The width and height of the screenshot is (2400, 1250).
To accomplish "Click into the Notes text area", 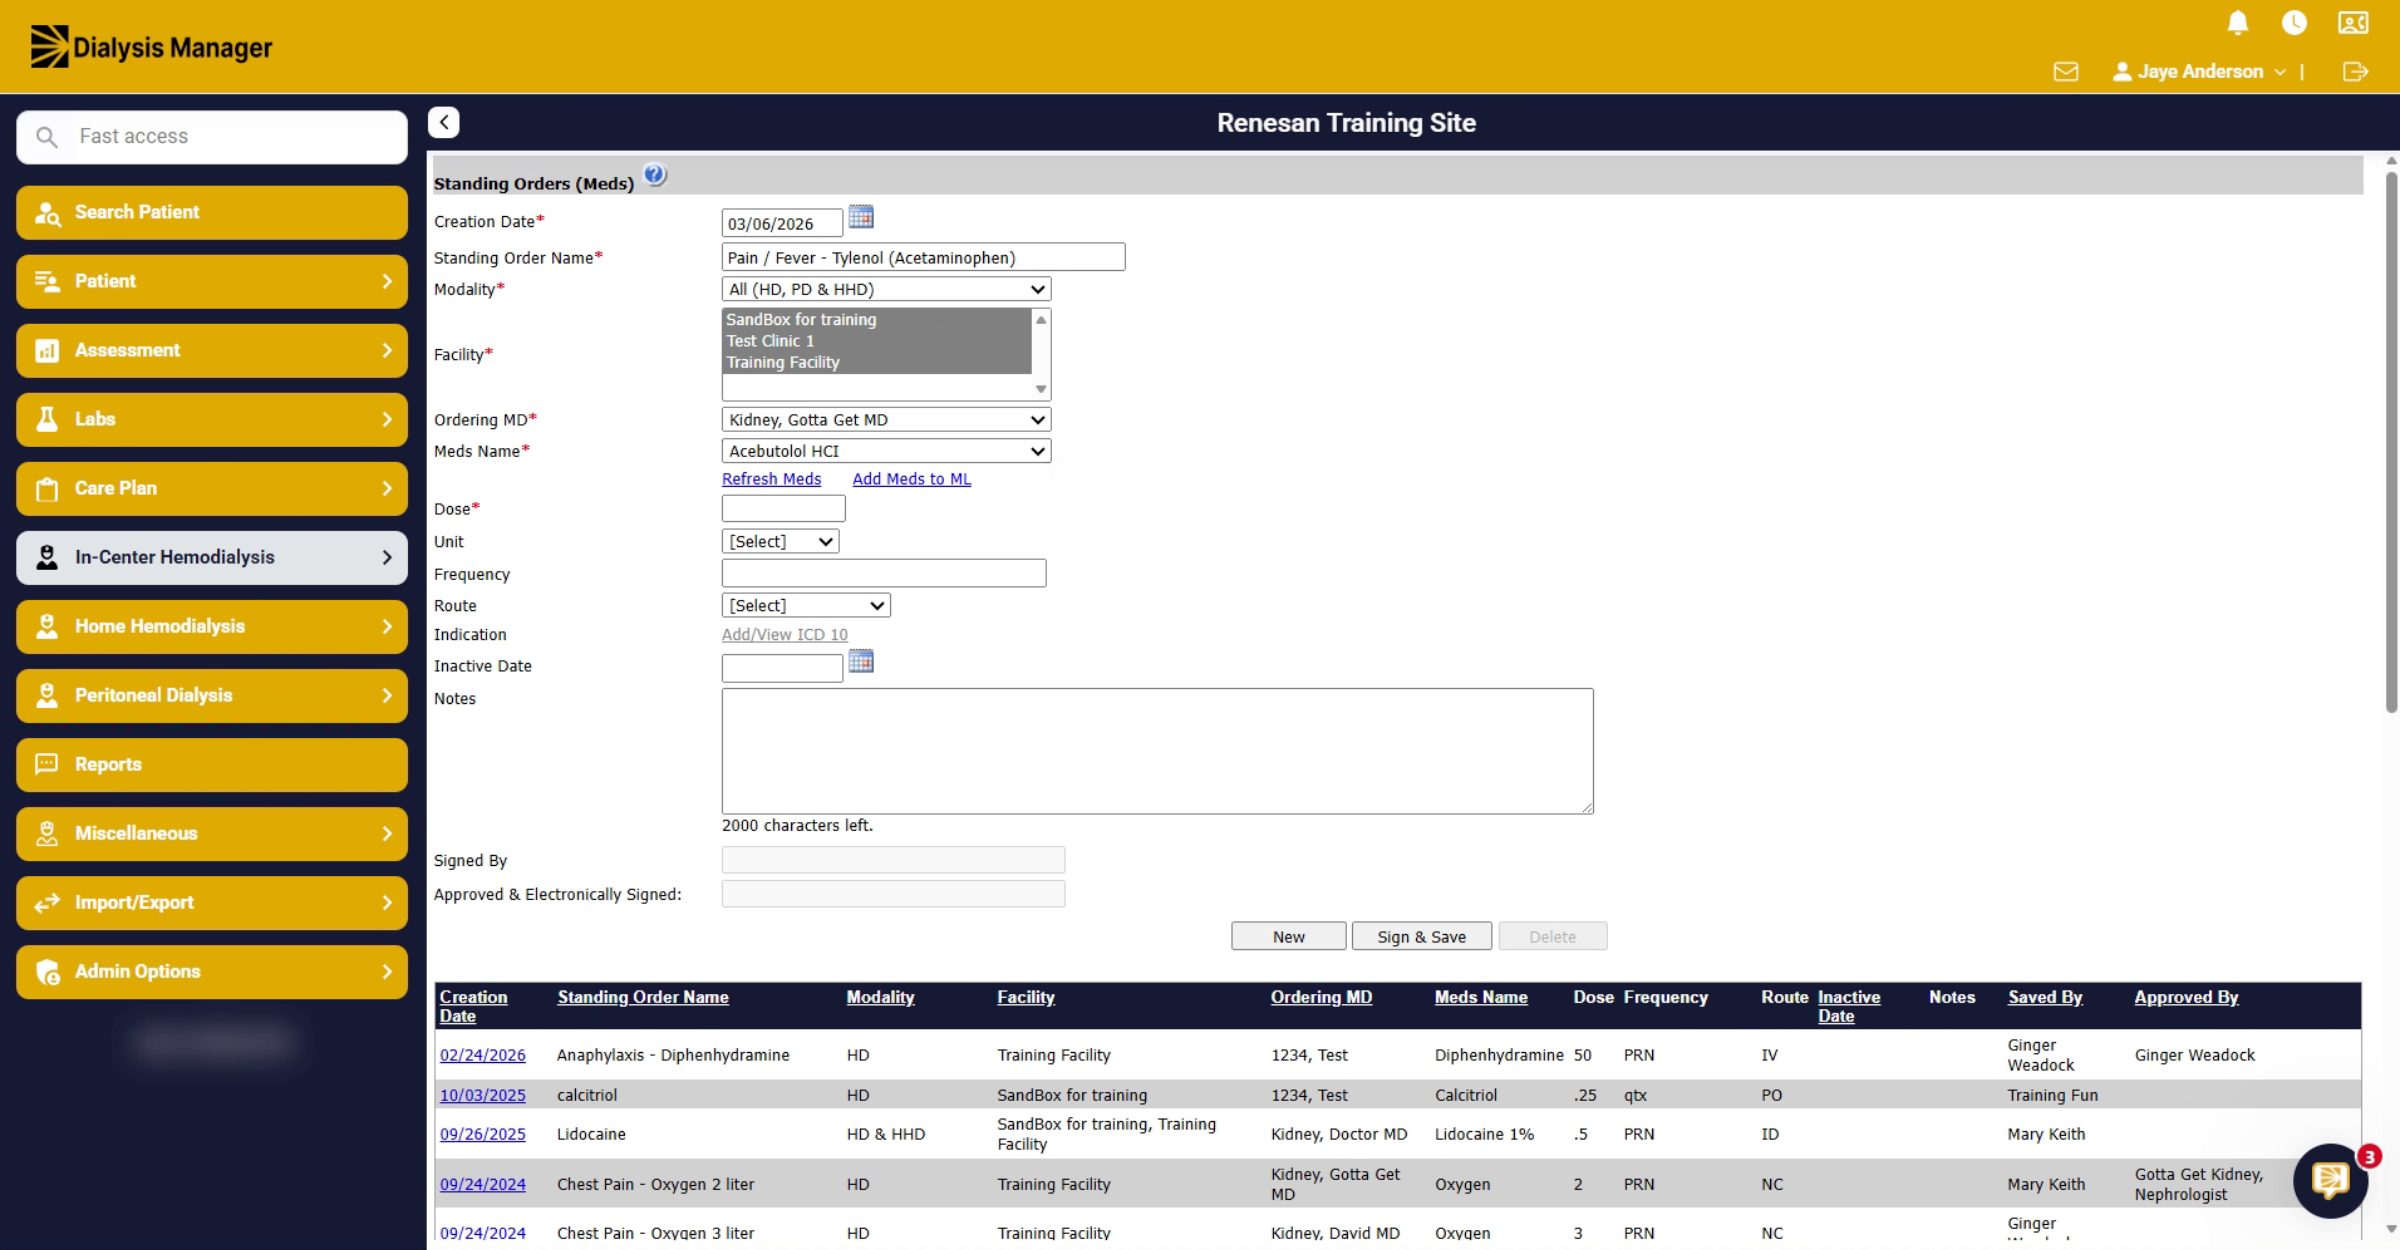I will [x=1157, y=751].
